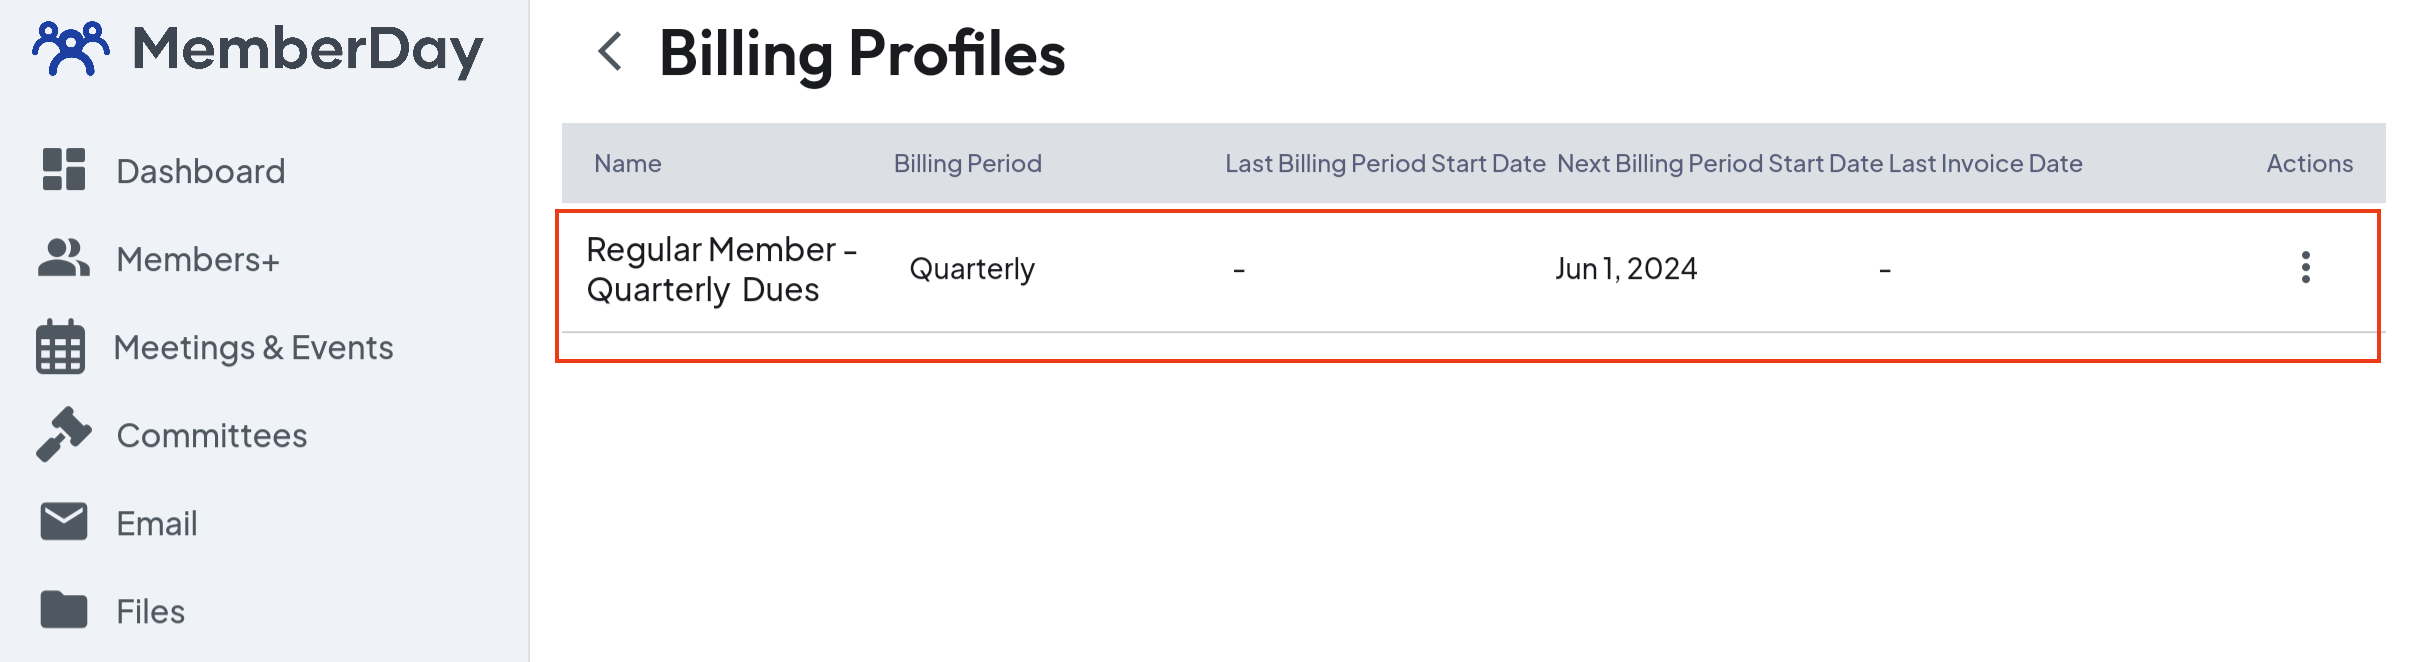2414x662 pixels.
Task: Click the Billing Period column header
Action: pos(967,163)
